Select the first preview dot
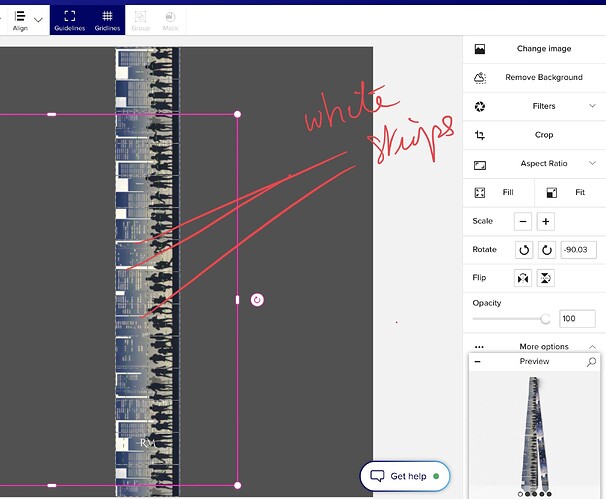 (x=520, y=494)
